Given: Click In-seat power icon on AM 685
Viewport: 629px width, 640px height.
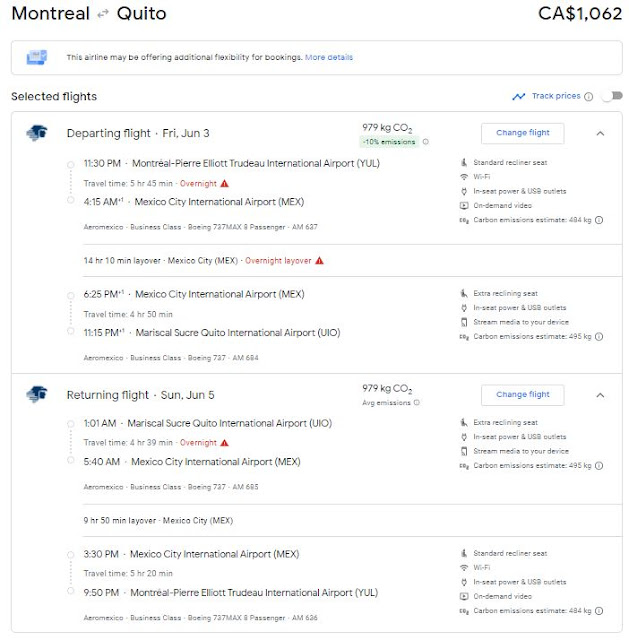Looking at the screenshot, I should click(x=464, y=437).
